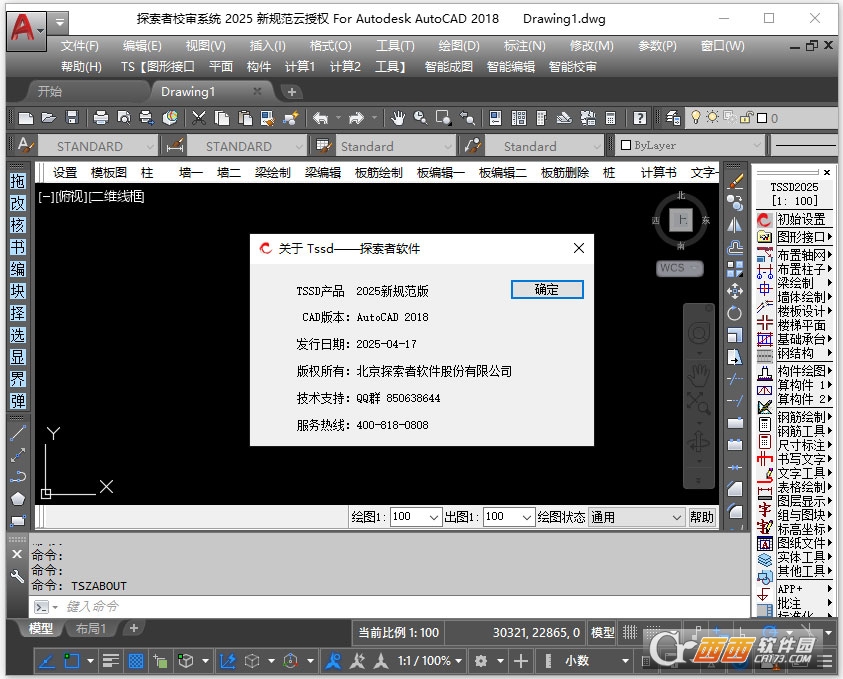Open the table style Standard dropdown
Viewport: 843px width, 679px height.
(395, 146)
